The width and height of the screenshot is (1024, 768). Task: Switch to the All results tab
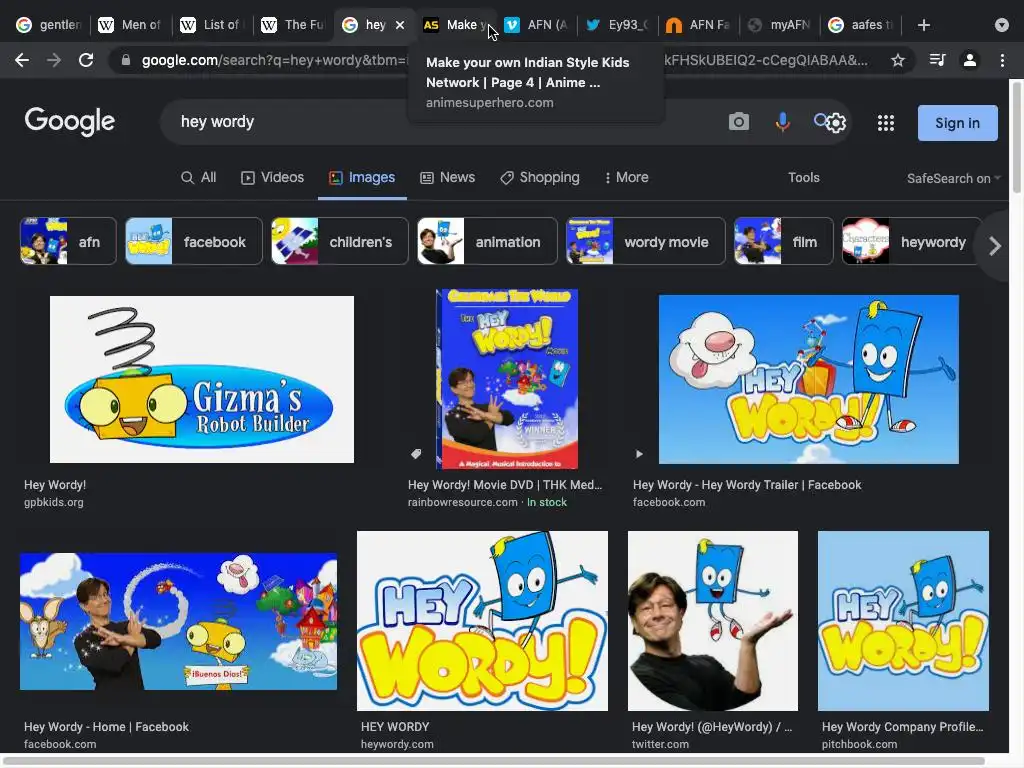199,178
